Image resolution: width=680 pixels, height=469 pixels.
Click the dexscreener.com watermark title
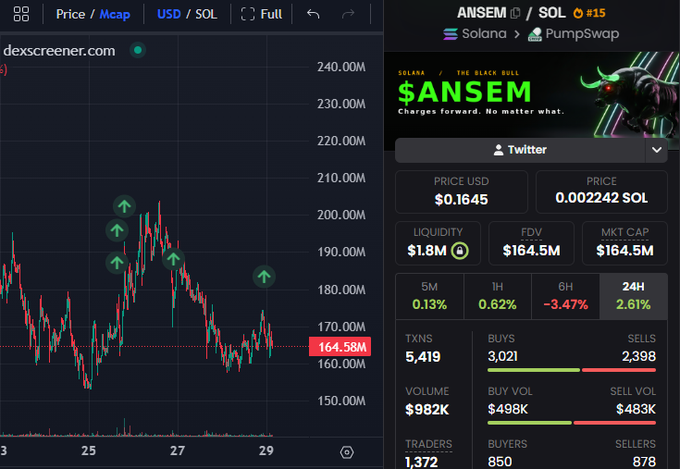(59, 51)
